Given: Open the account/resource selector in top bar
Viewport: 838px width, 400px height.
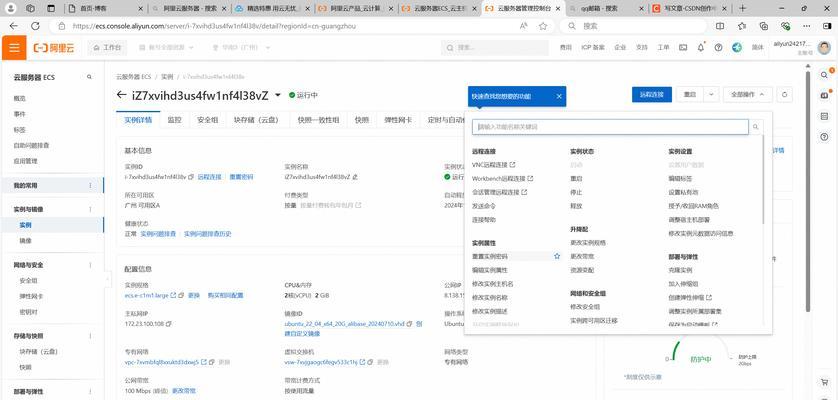Looking at the screenshot, I should click(166, 48).
